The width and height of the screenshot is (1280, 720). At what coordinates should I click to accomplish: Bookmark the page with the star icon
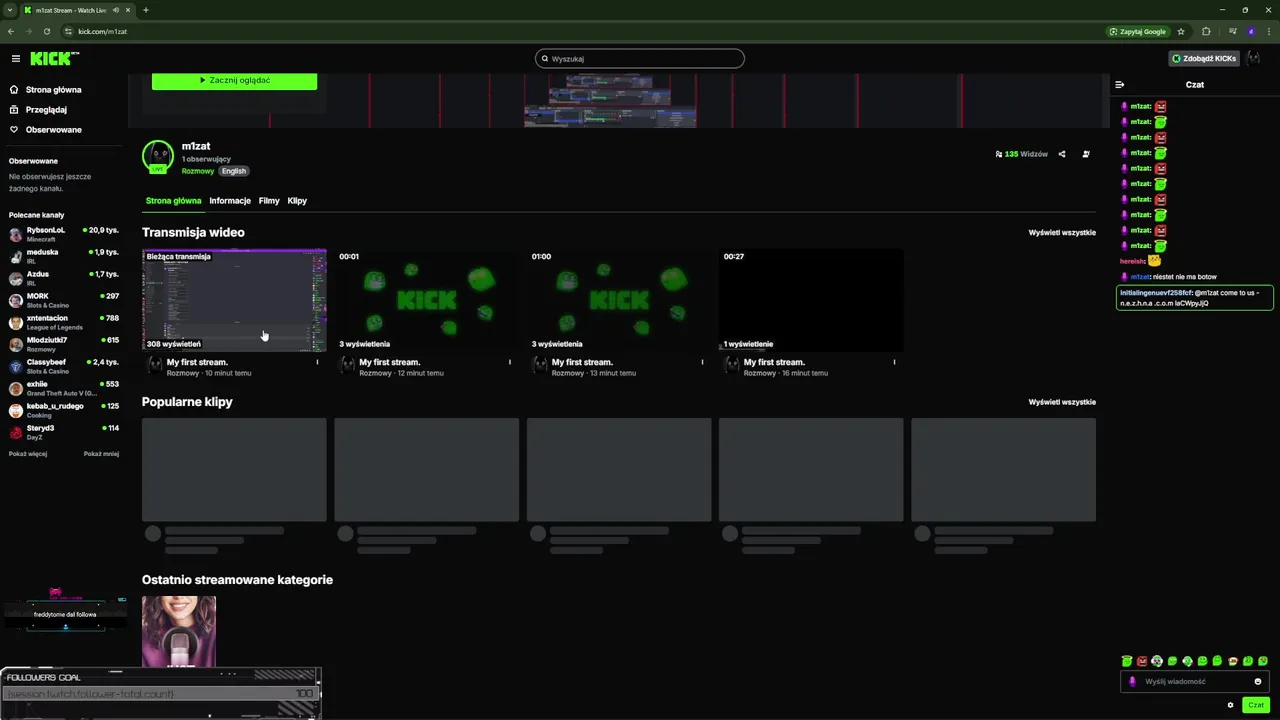1181,31
